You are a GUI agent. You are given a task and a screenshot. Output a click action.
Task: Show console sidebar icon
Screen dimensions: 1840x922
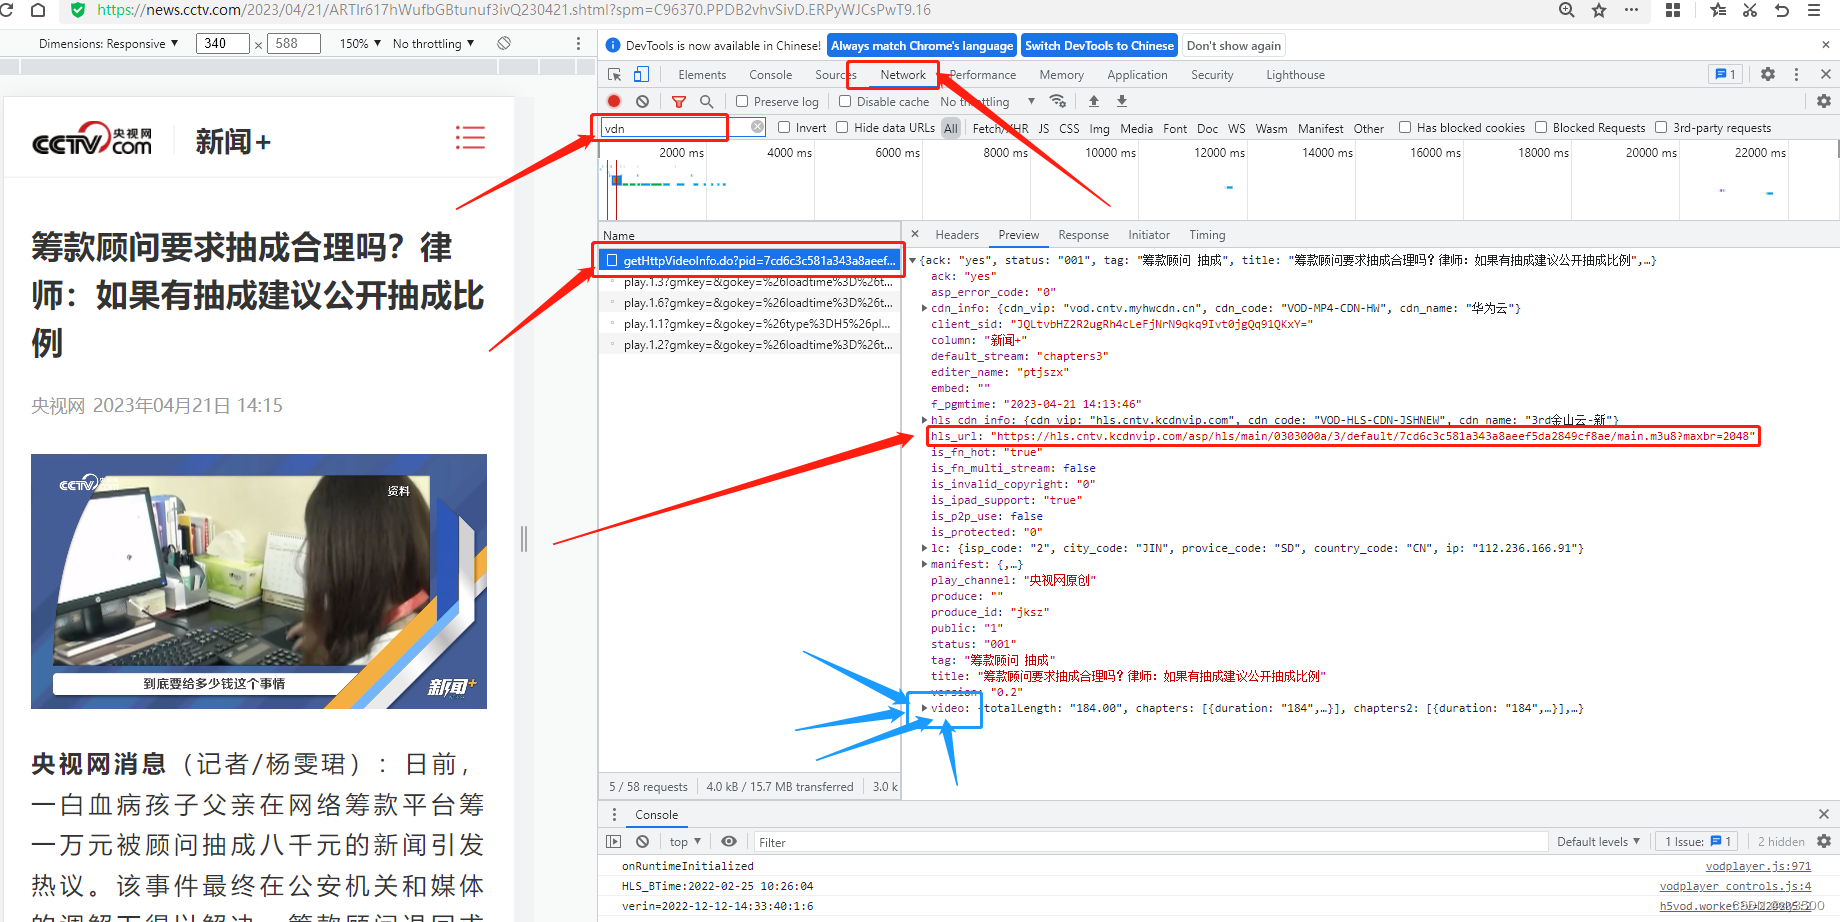614,841
